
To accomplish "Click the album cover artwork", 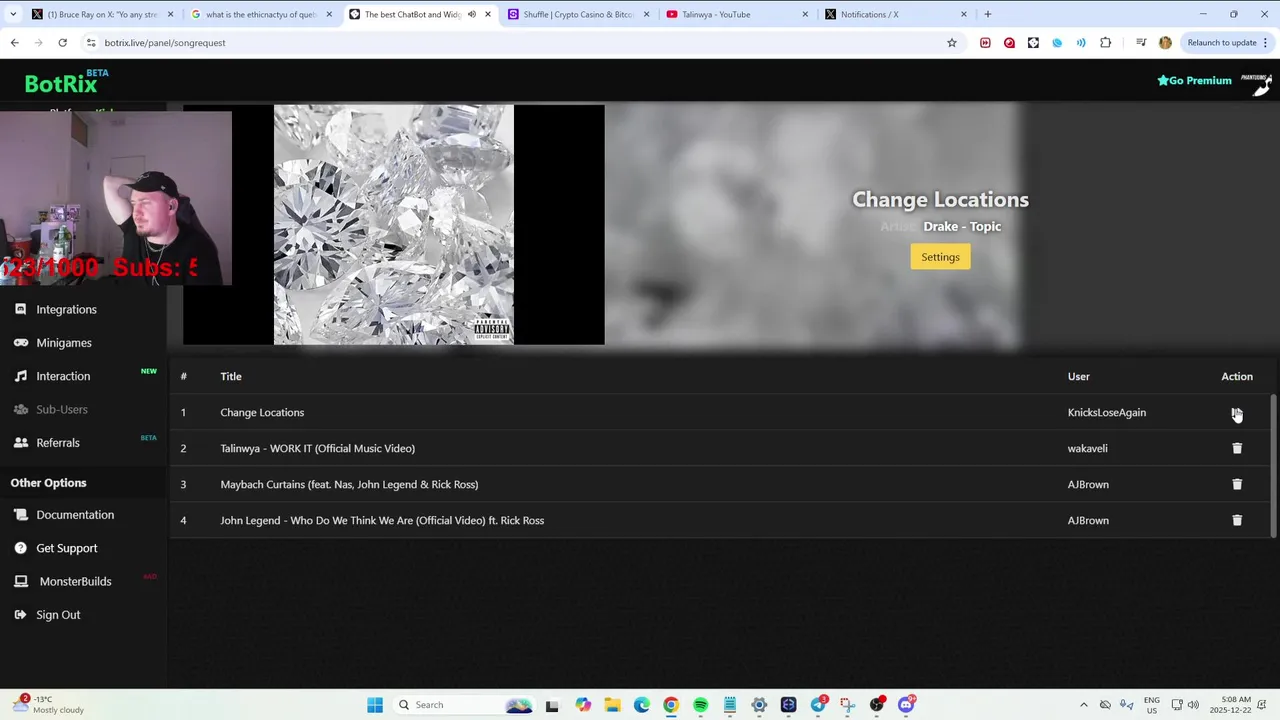I will [x=394, y=225].
